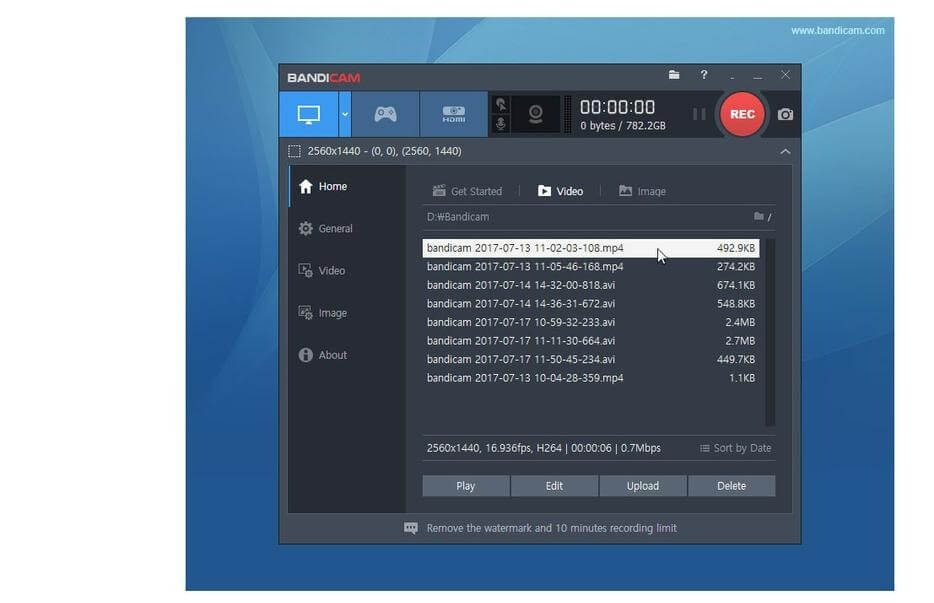Toggle mouse cursor effect icon

(x=501, y=104)
